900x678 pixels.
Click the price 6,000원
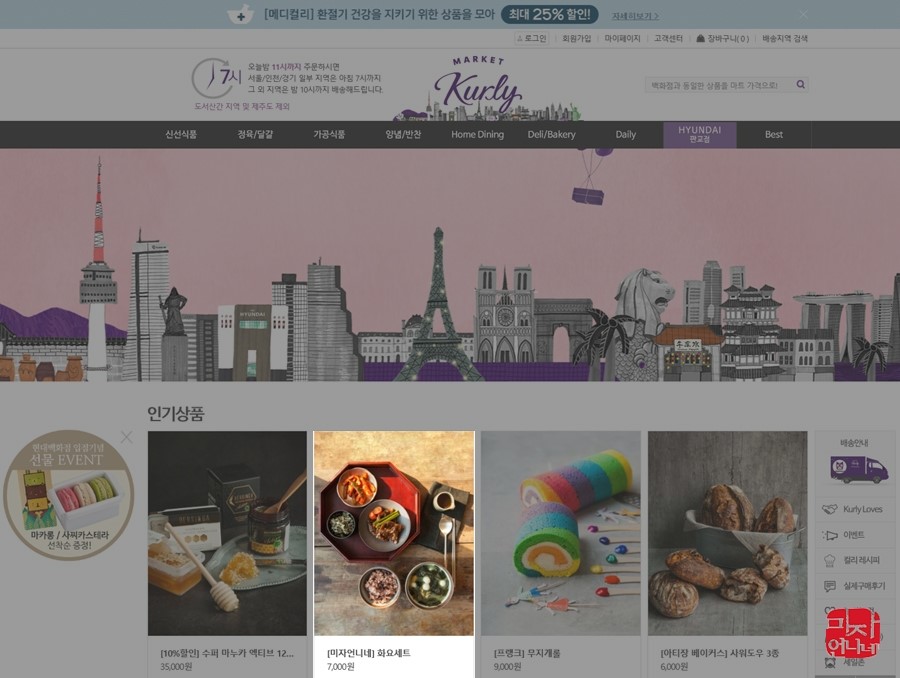[674, 667]
